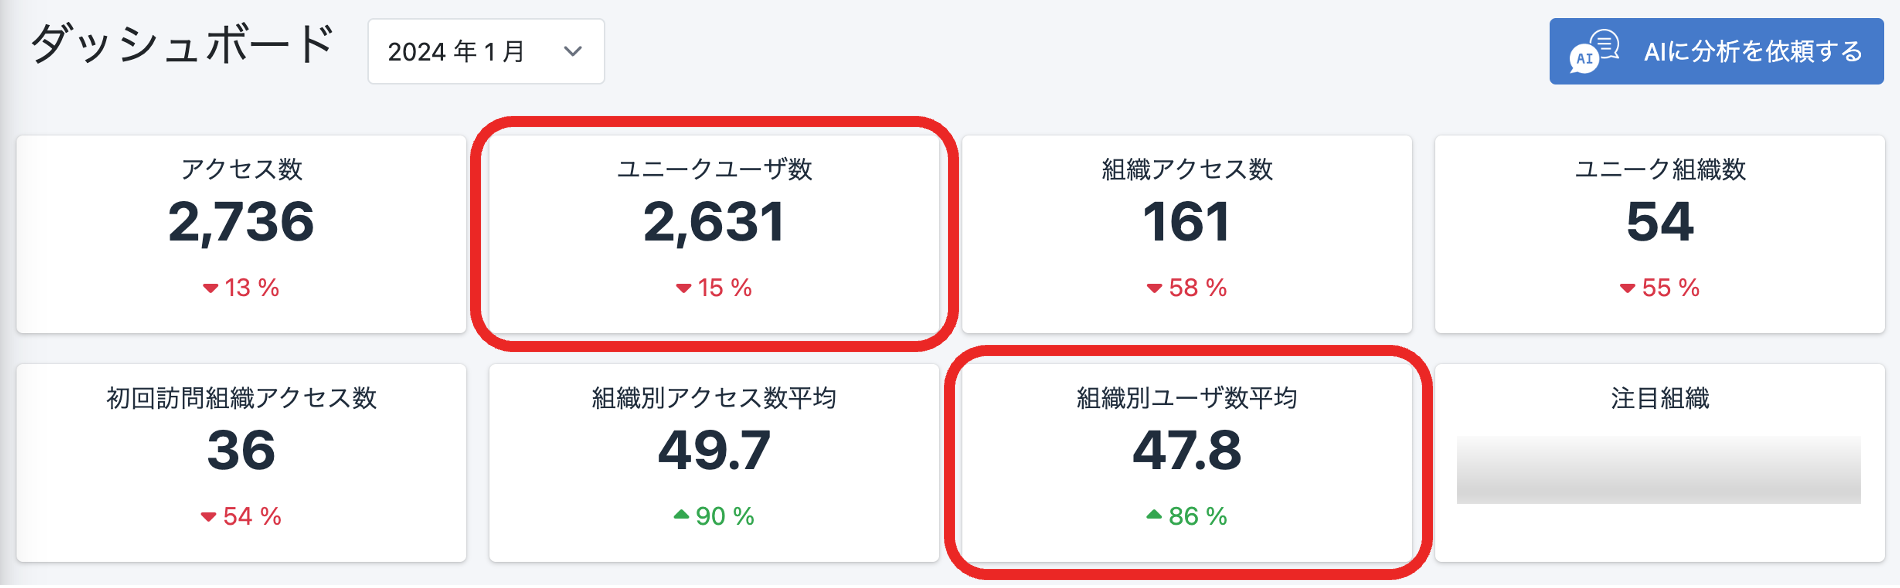Screen dimensions: 1900x588
Task: Click the red down arrow beside 54 %
Action: tap(208, 517)
